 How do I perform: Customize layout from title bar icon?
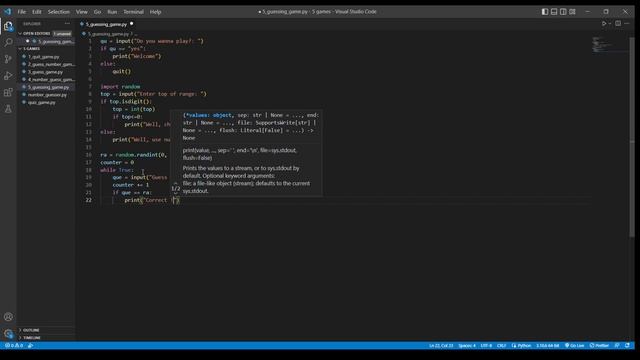point(572,12)
